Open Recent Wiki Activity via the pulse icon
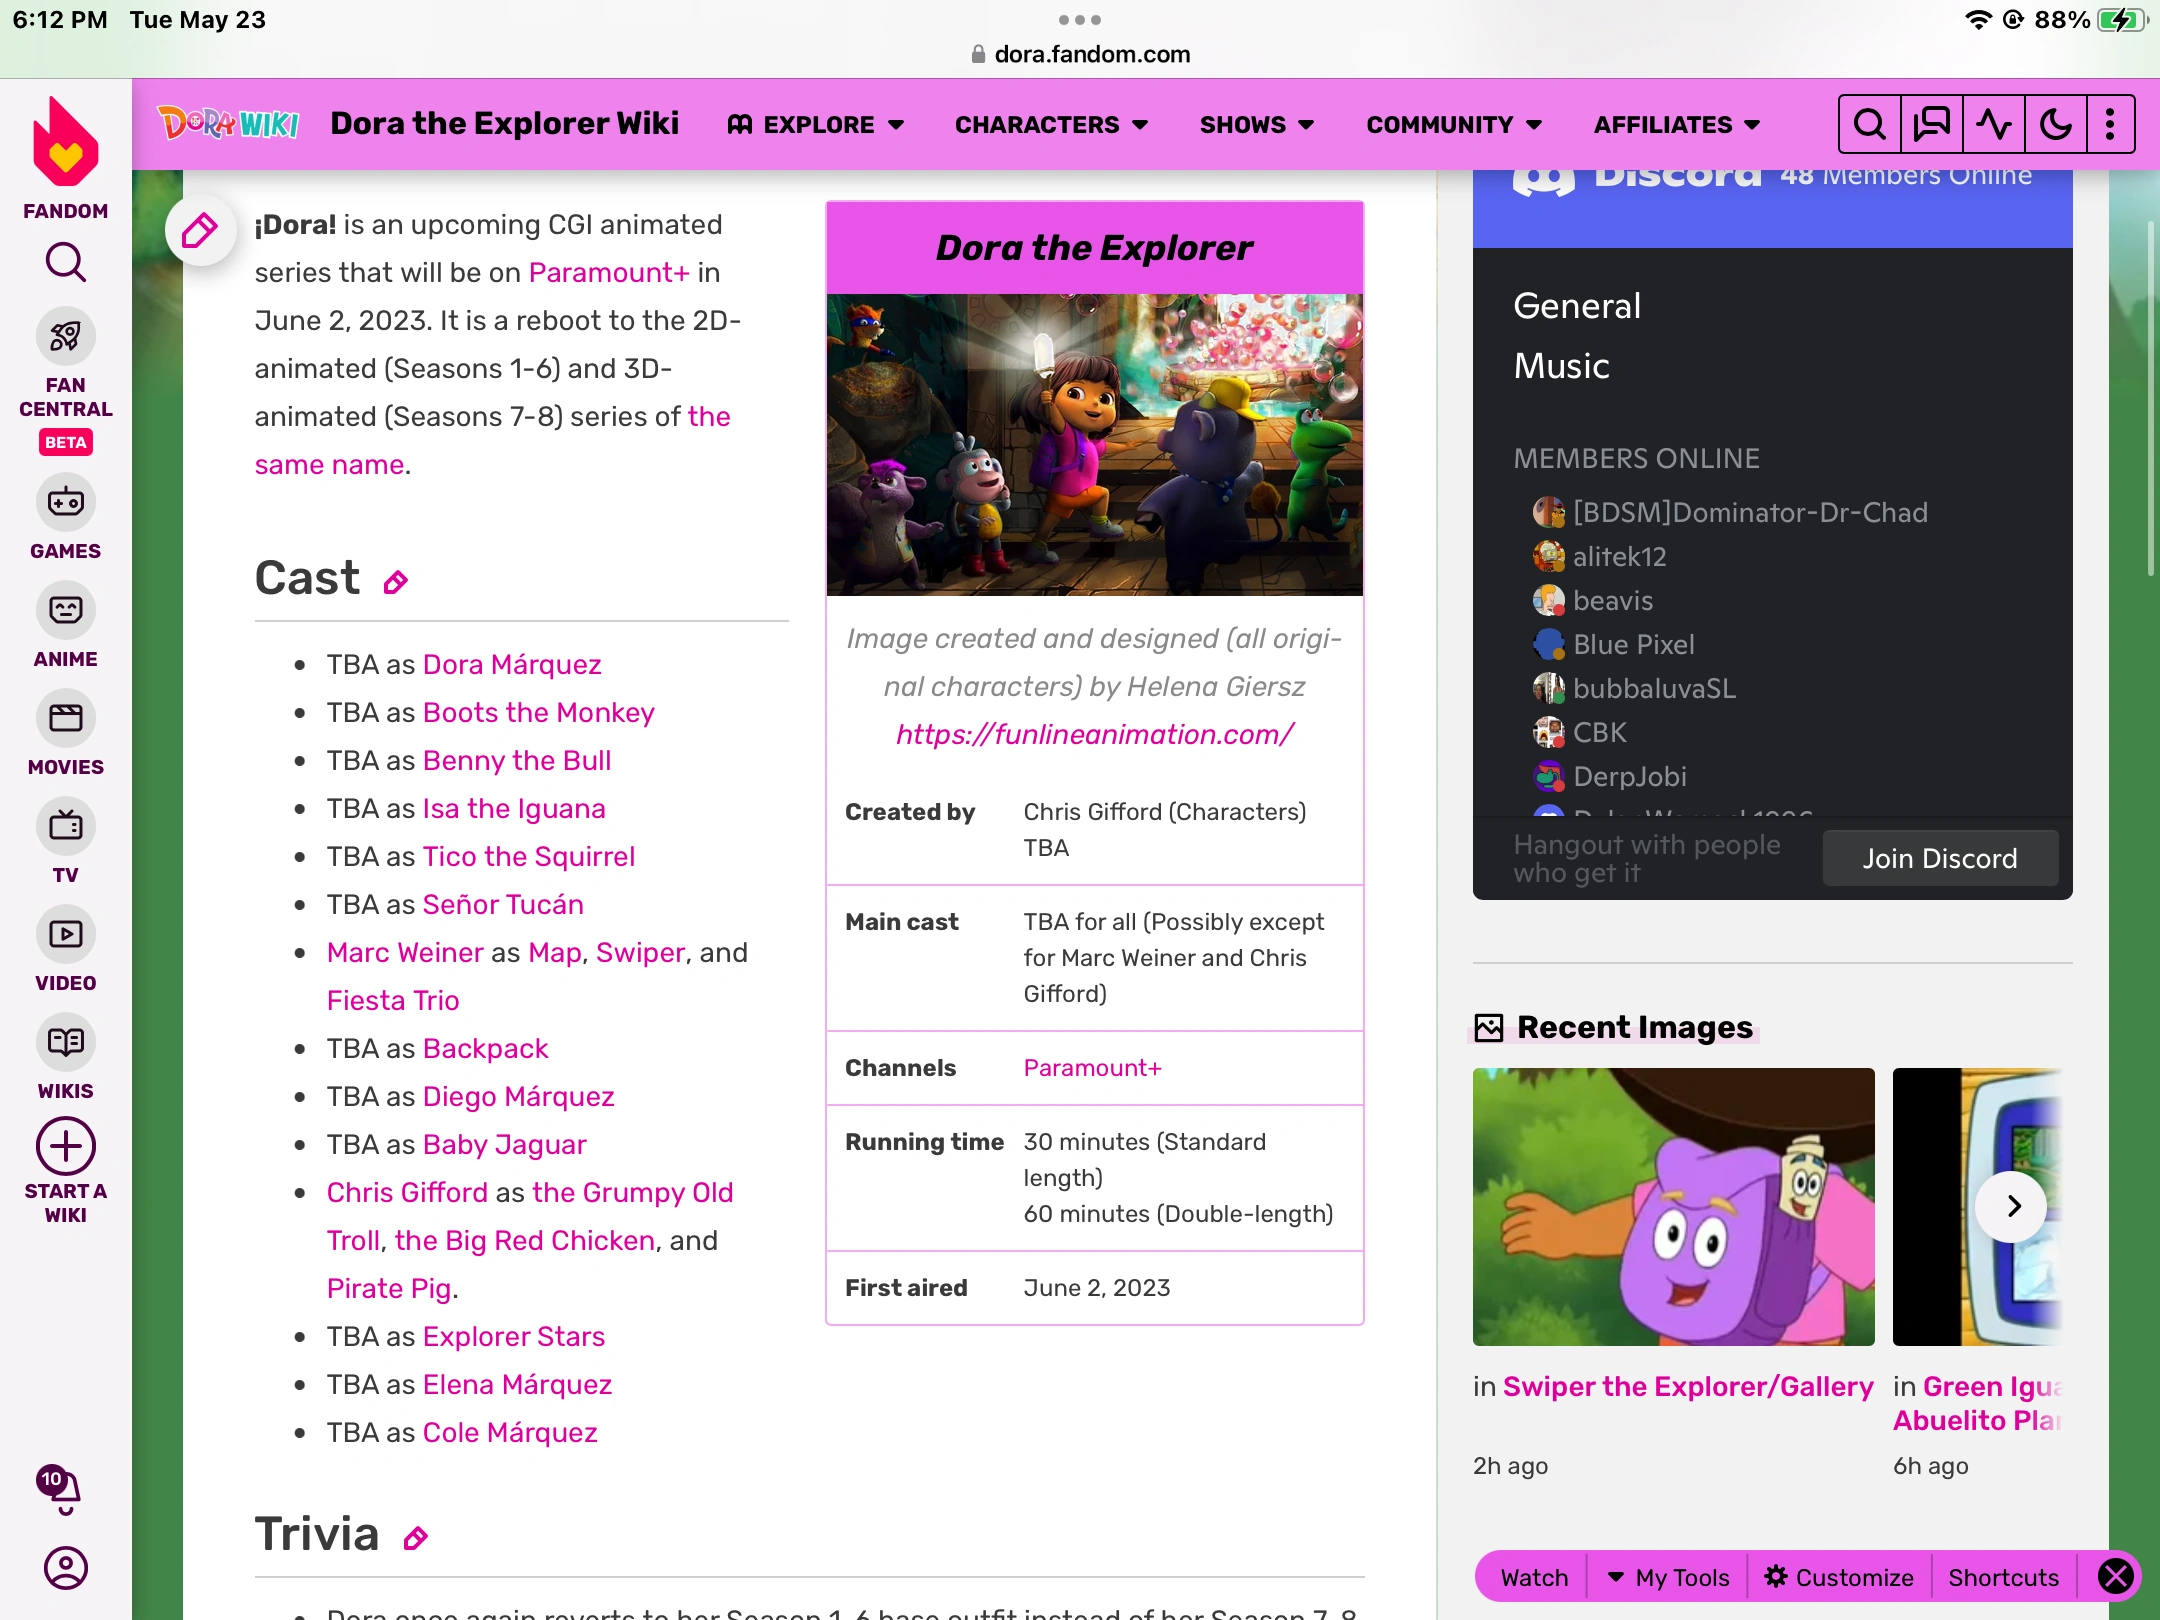This screenshot has height=1620, width=2160. point(1992,123)
